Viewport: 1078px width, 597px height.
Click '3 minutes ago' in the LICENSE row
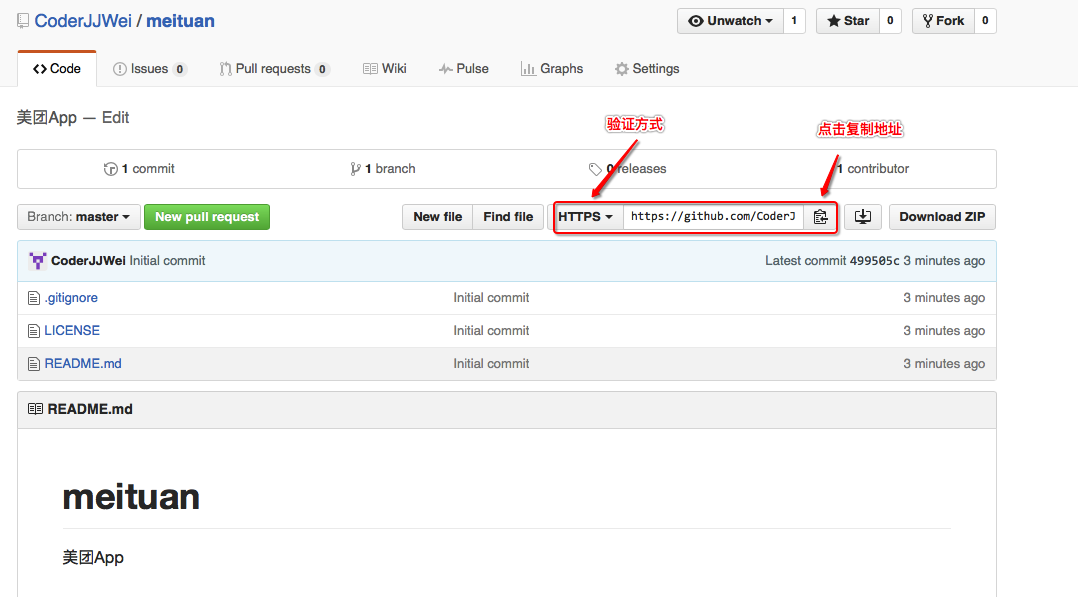944,331
